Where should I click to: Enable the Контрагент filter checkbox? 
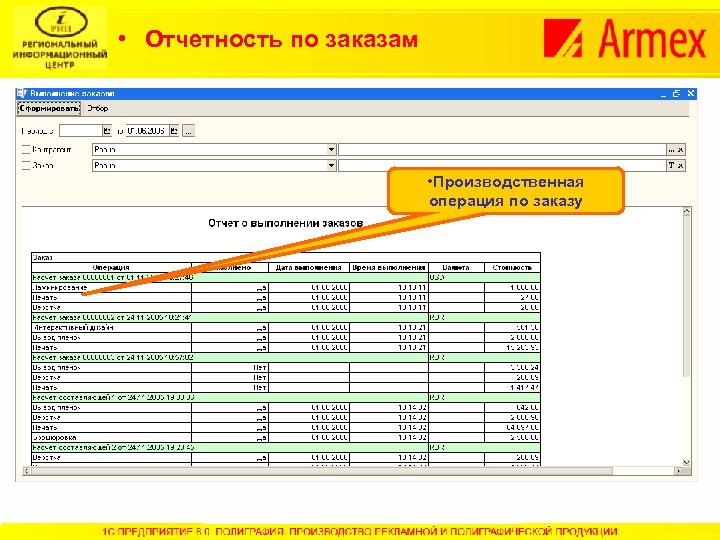[26, 149]
